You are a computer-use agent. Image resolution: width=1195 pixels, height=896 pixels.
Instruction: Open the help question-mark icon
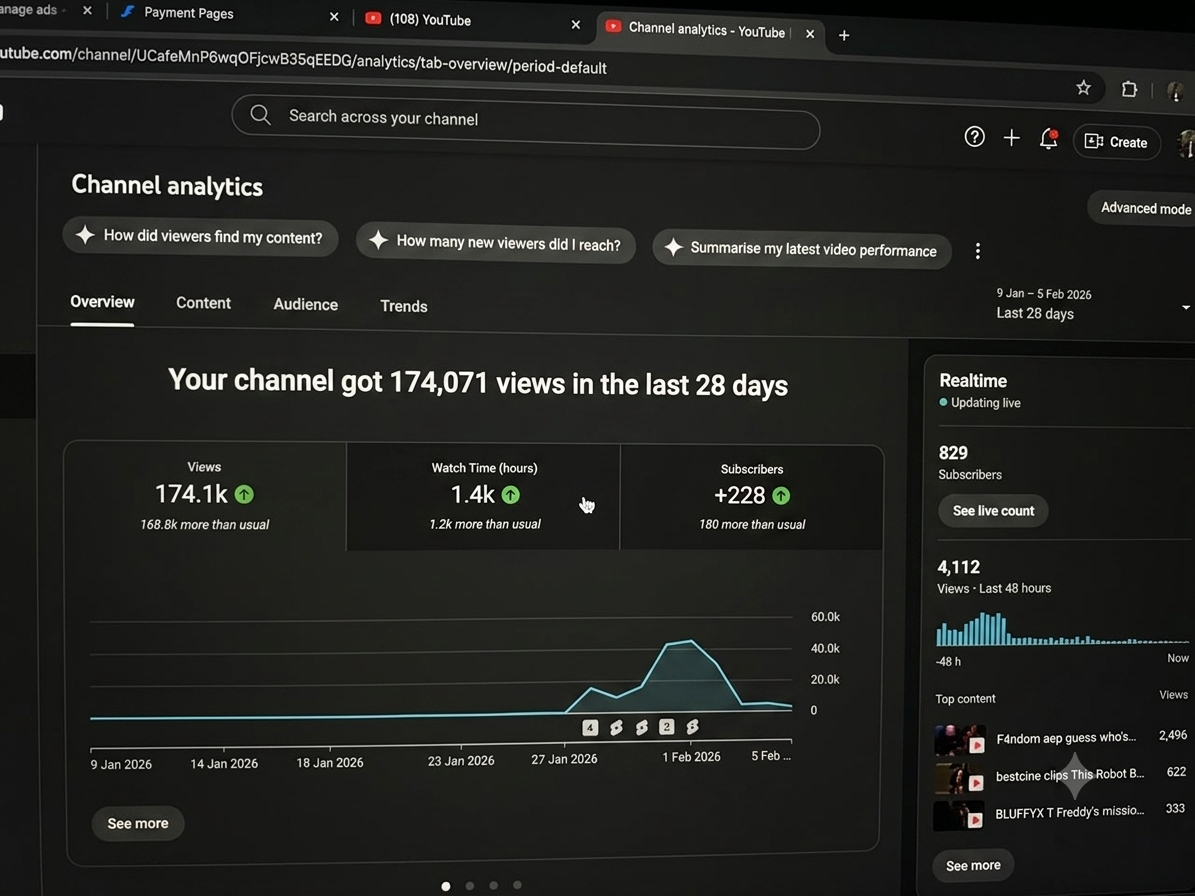(974, 137)
